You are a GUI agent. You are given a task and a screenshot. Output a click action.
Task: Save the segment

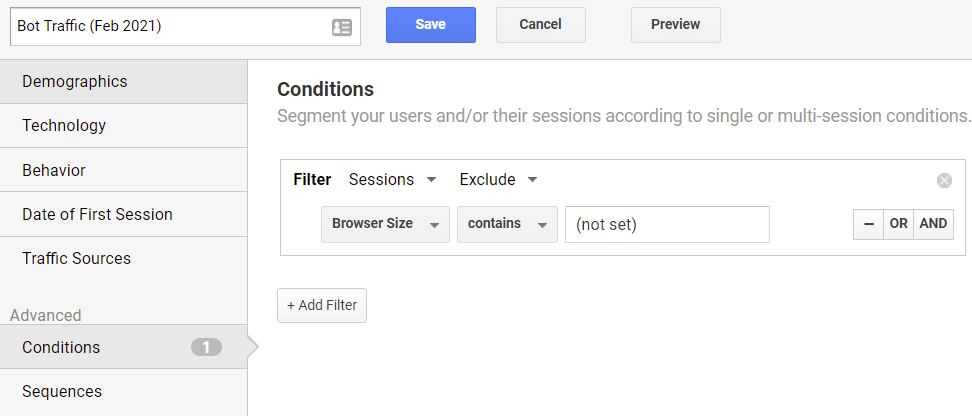431,25
